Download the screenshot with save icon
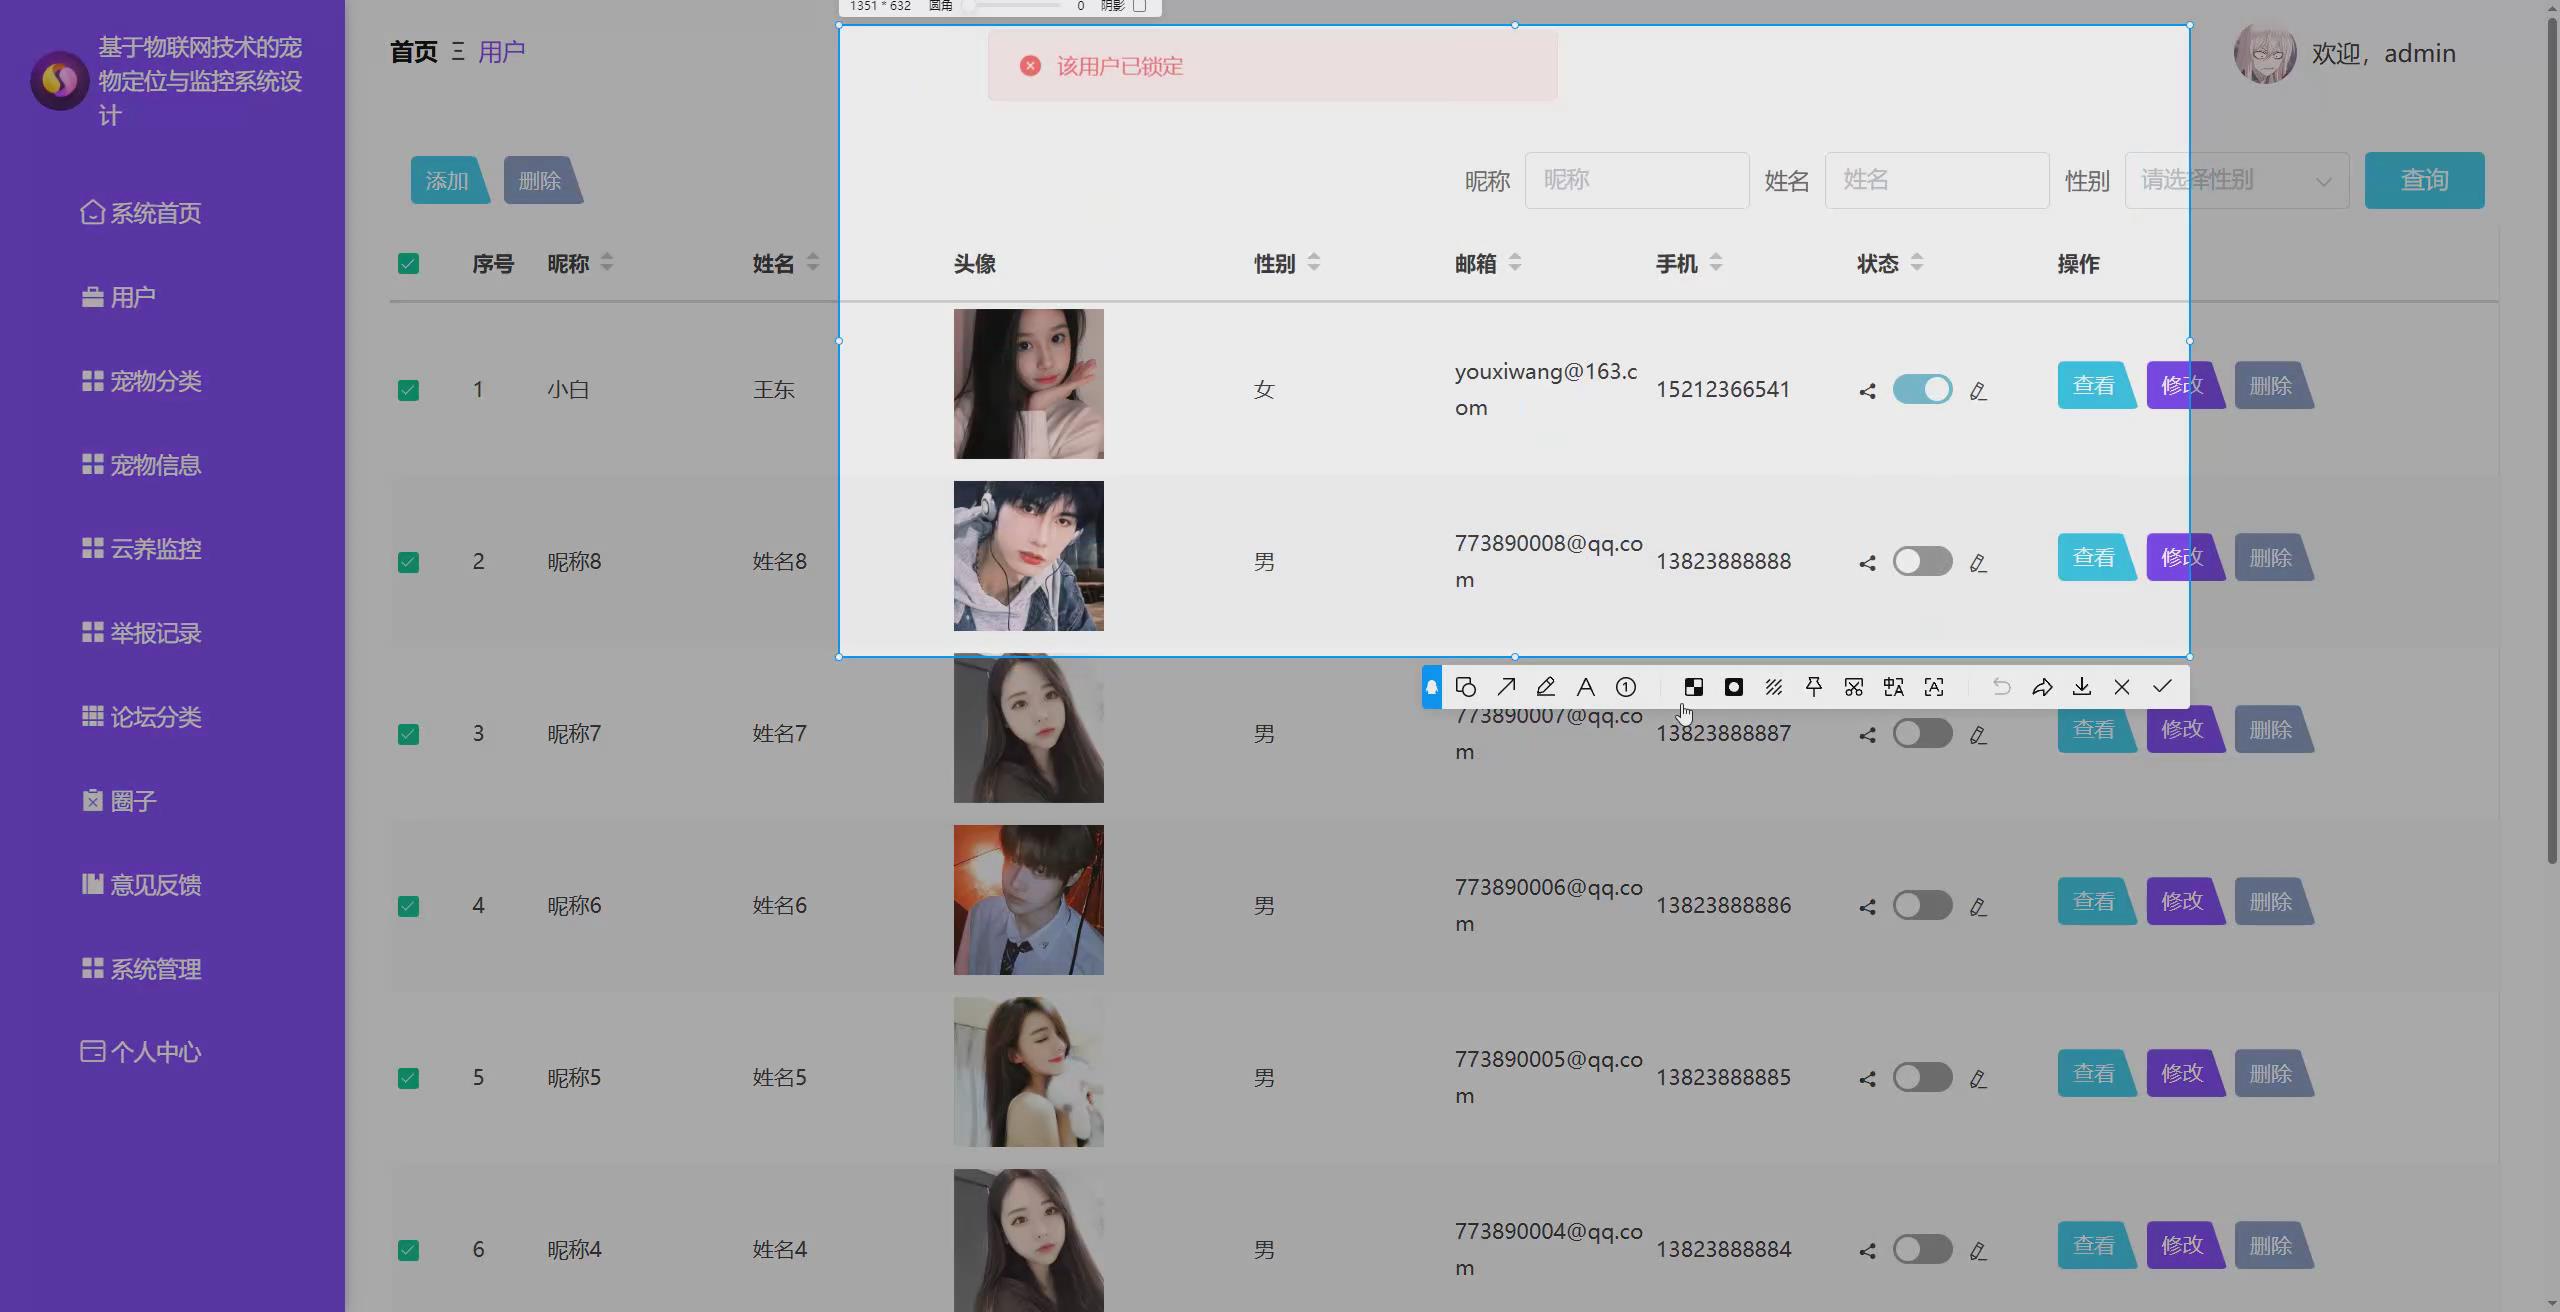The width and height of the screenshot is (2560, 1312). tap(2082, 687)
